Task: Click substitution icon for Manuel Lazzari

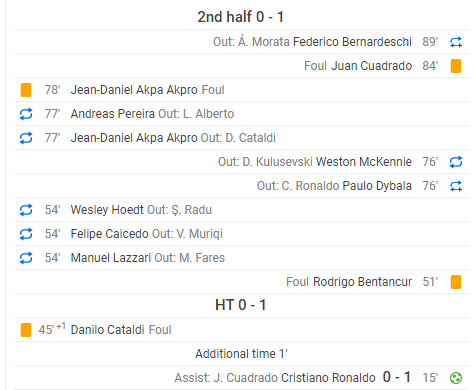Action: 26,258
